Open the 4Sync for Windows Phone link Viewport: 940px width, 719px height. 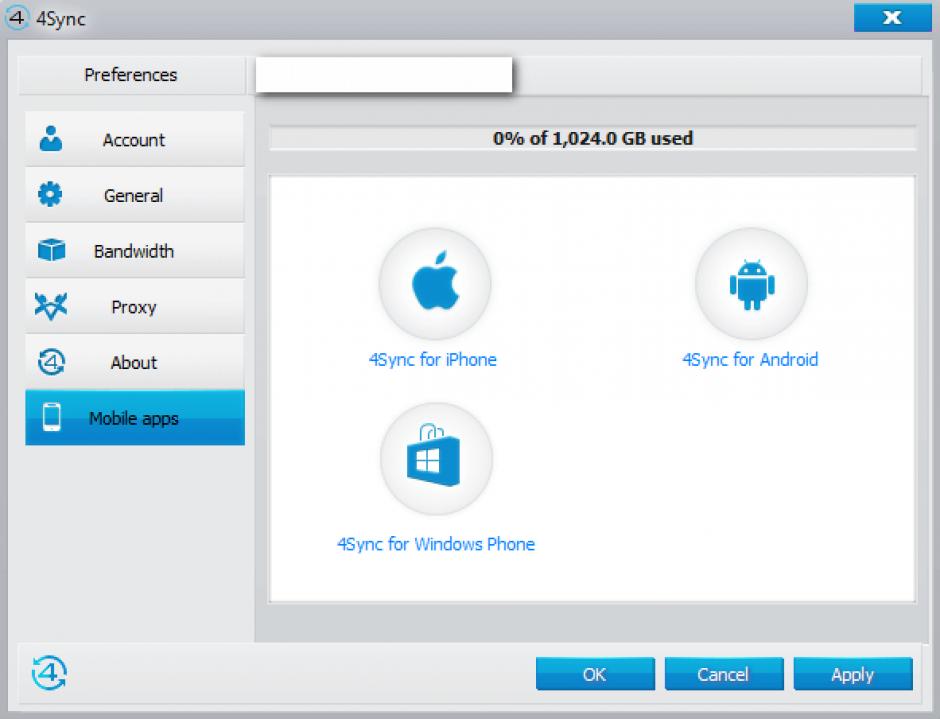pos(436,544)
